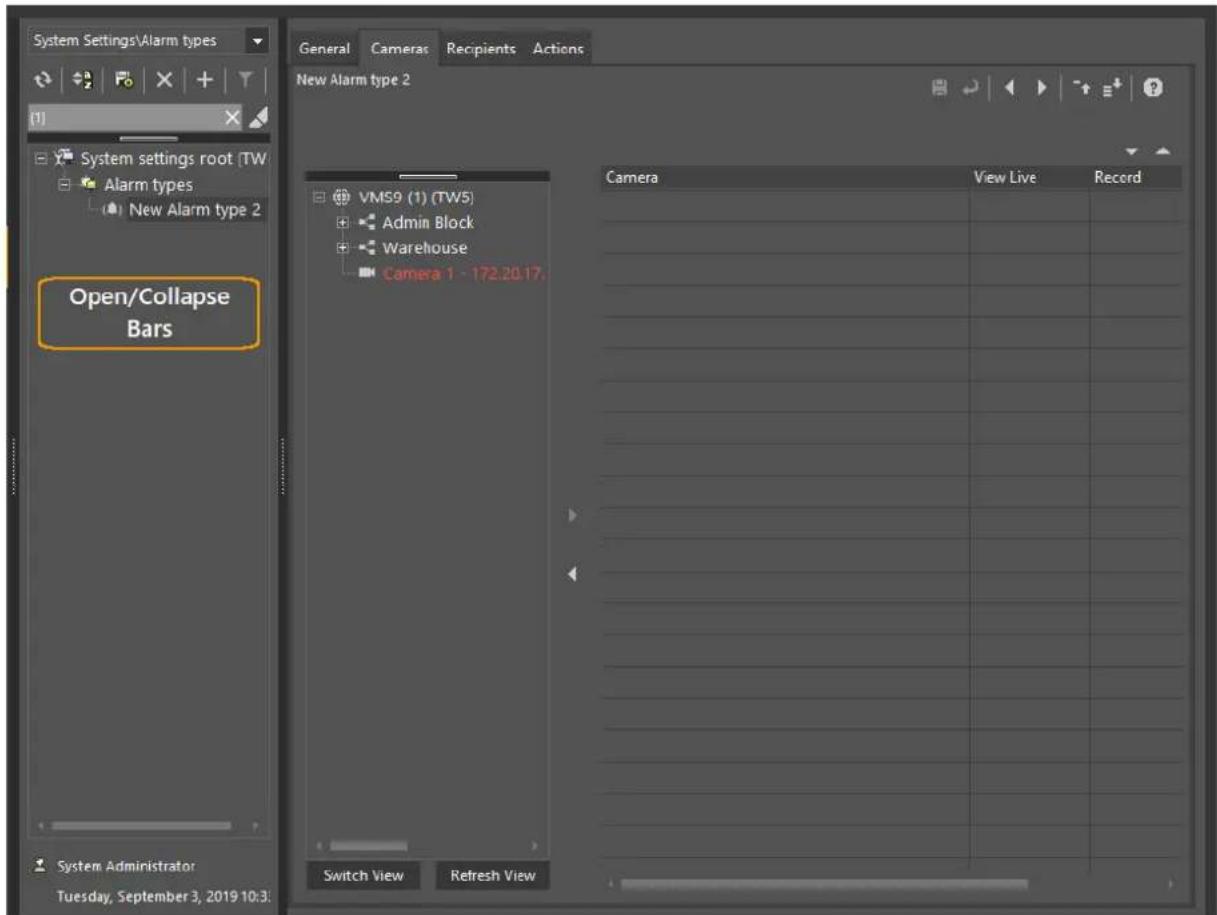Screen dimensions: 1217x915
Task: Click the Refresh View button
Action: coord(492,876)
